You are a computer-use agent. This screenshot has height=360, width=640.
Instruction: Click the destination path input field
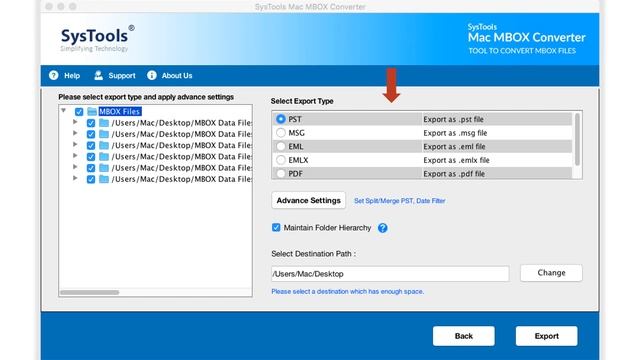coord(390,274)
